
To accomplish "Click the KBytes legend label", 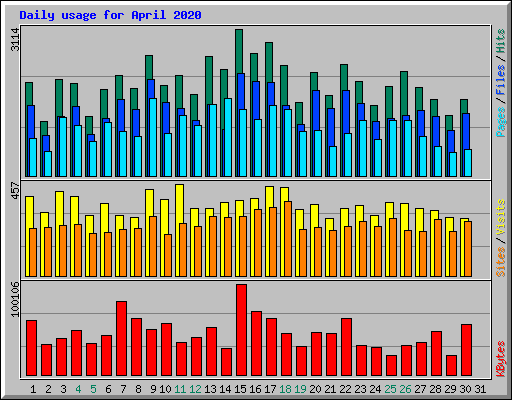I will (x=501, y=359).
